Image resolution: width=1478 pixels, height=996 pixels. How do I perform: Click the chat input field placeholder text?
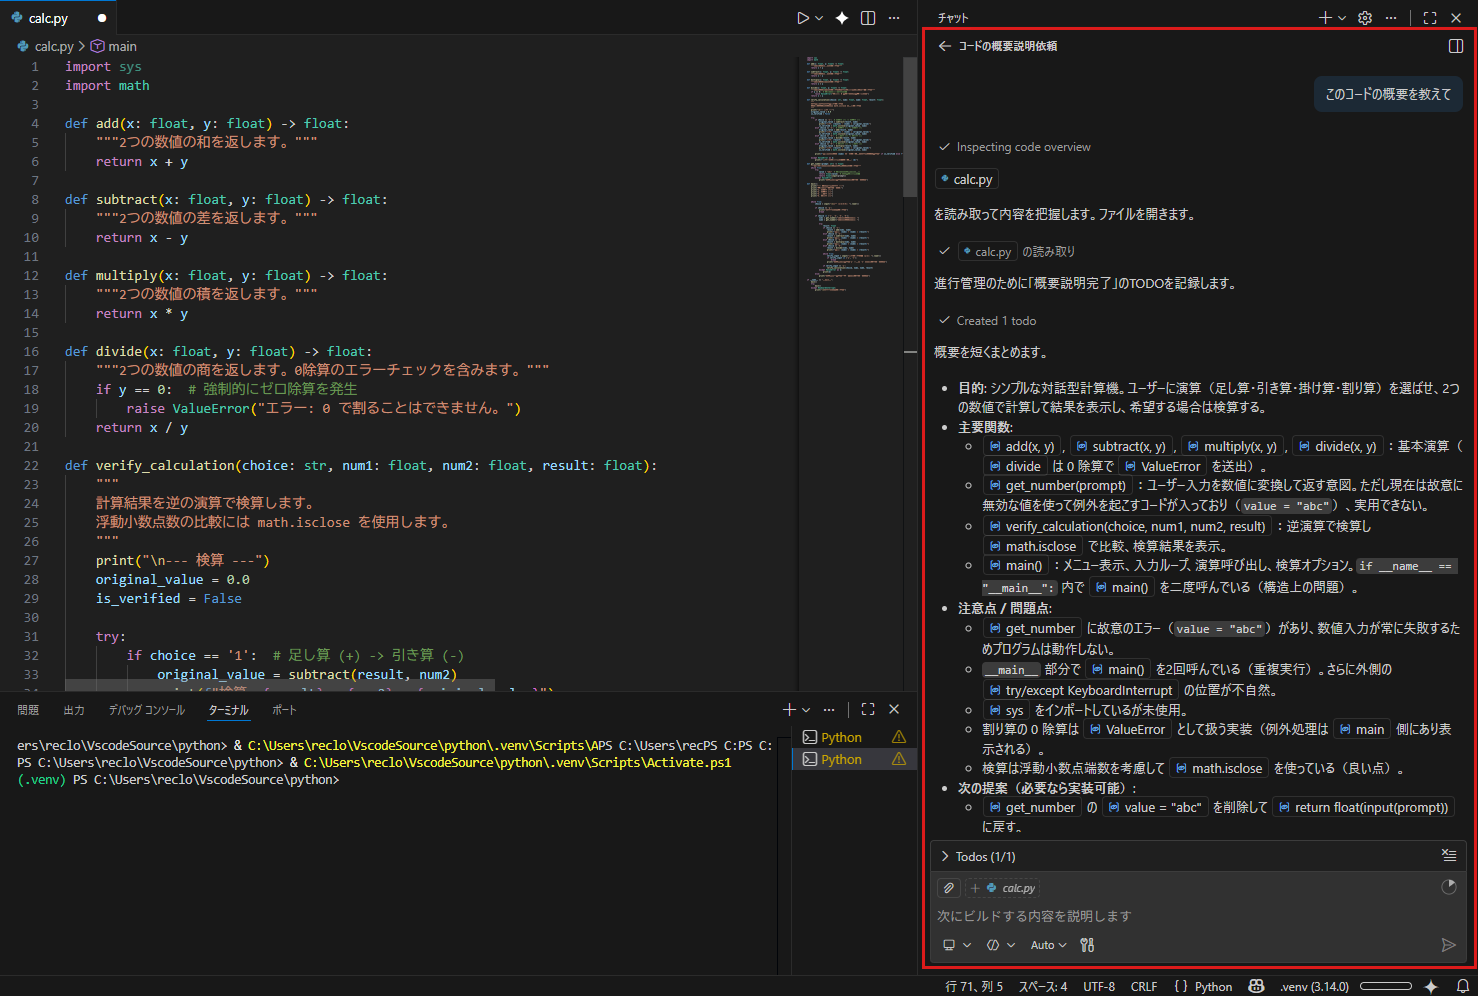[x=1034, y=916]
